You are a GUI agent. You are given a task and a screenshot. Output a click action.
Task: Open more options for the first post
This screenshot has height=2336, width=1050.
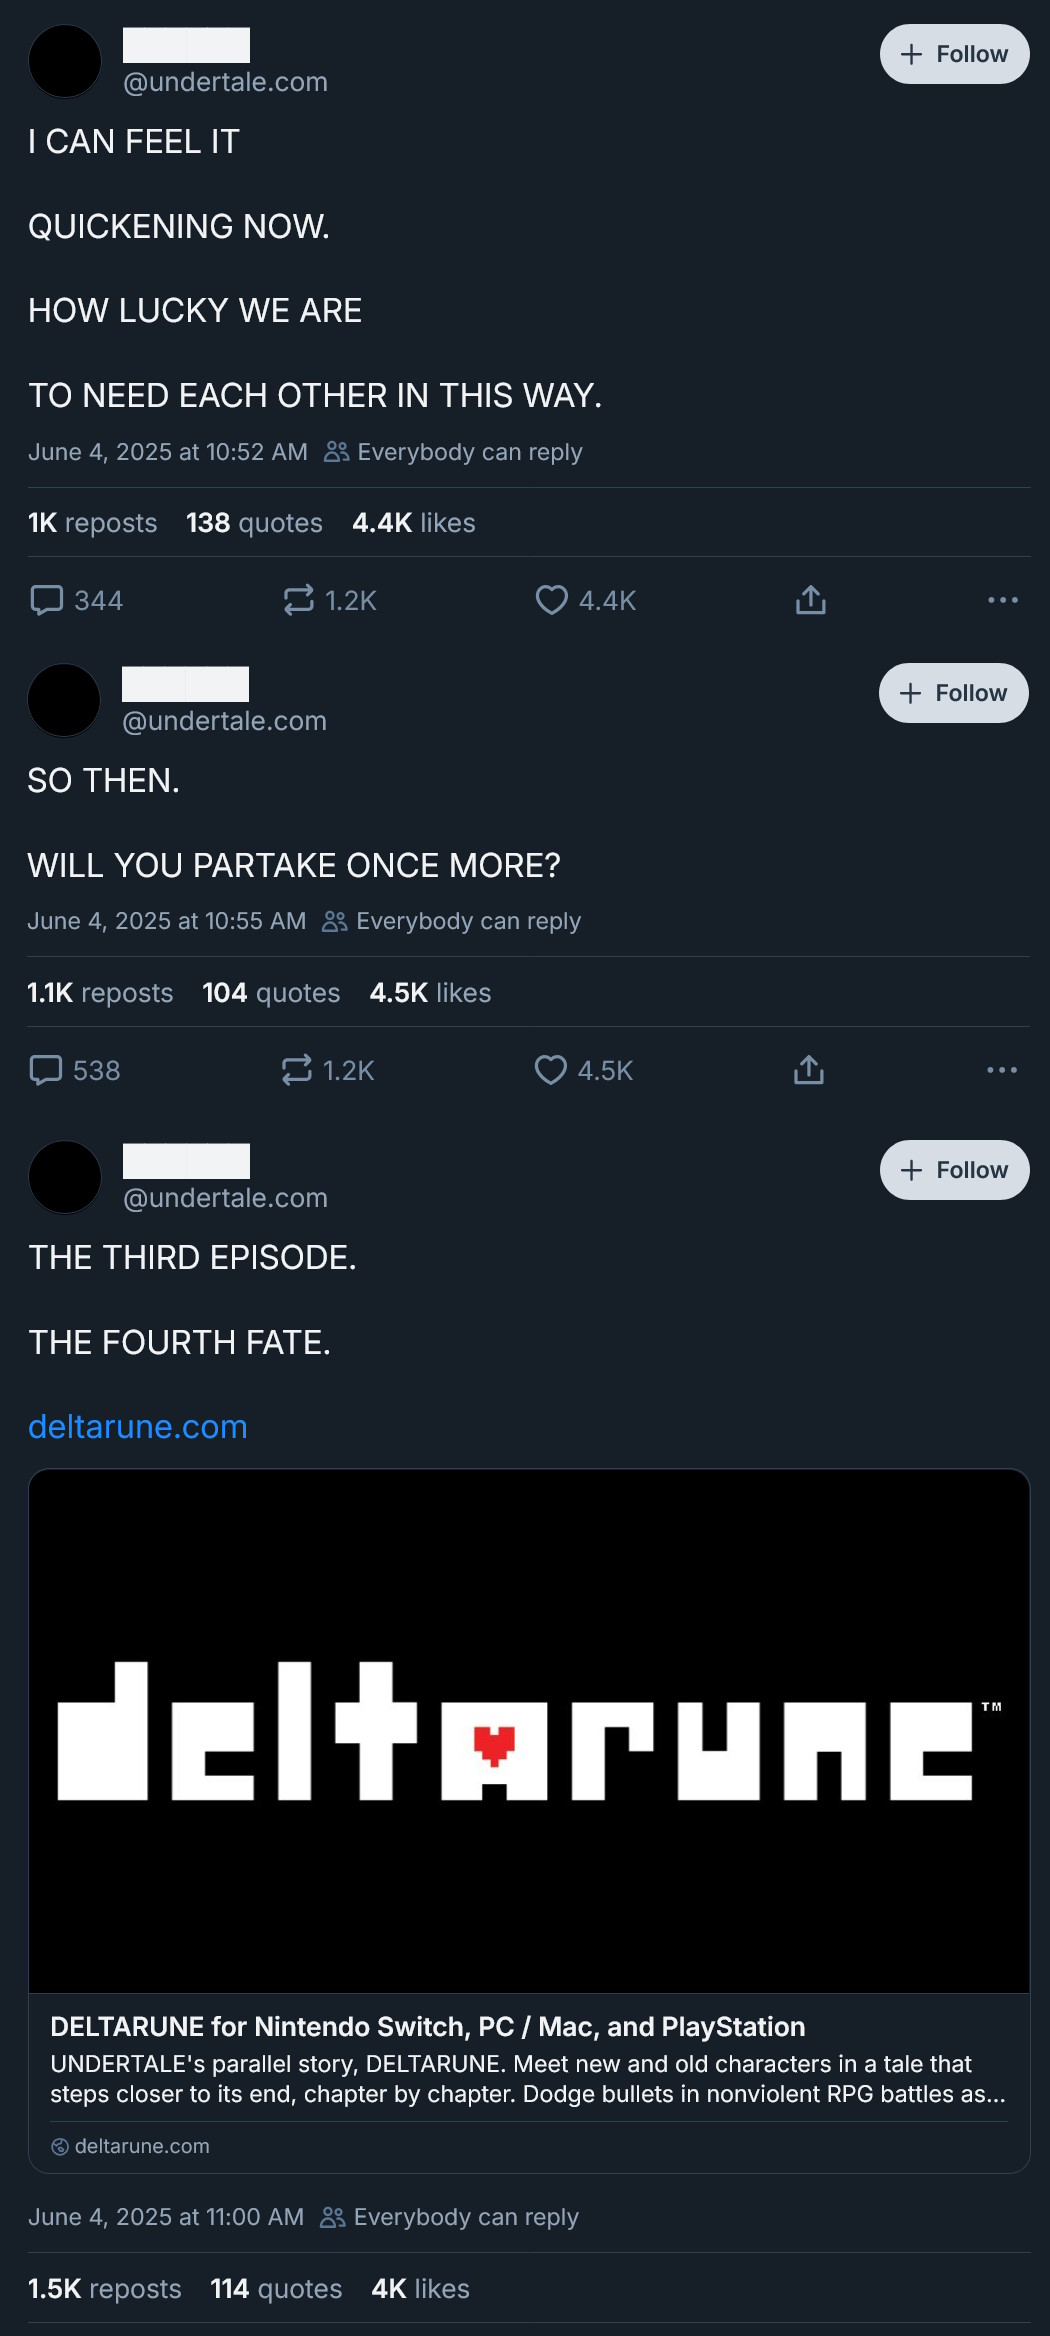(x=1002, y=600)
